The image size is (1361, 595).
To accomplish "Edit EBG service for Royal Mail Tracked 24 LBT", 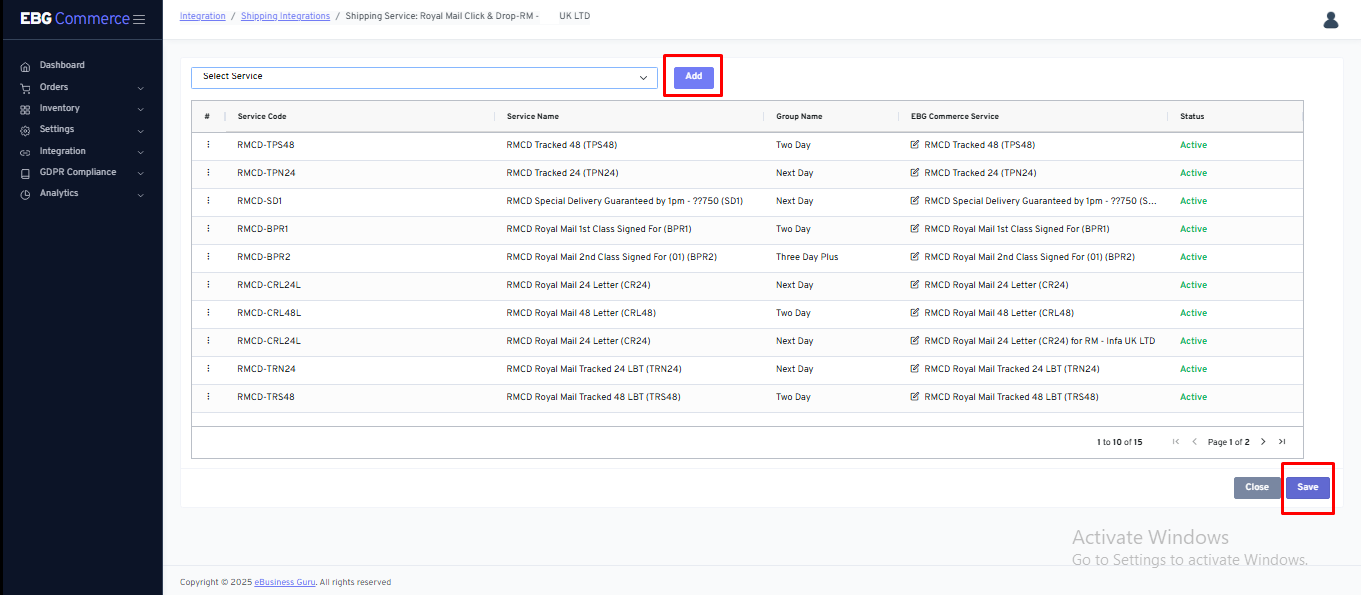I will pyautogui.click(x=915, y=369).
